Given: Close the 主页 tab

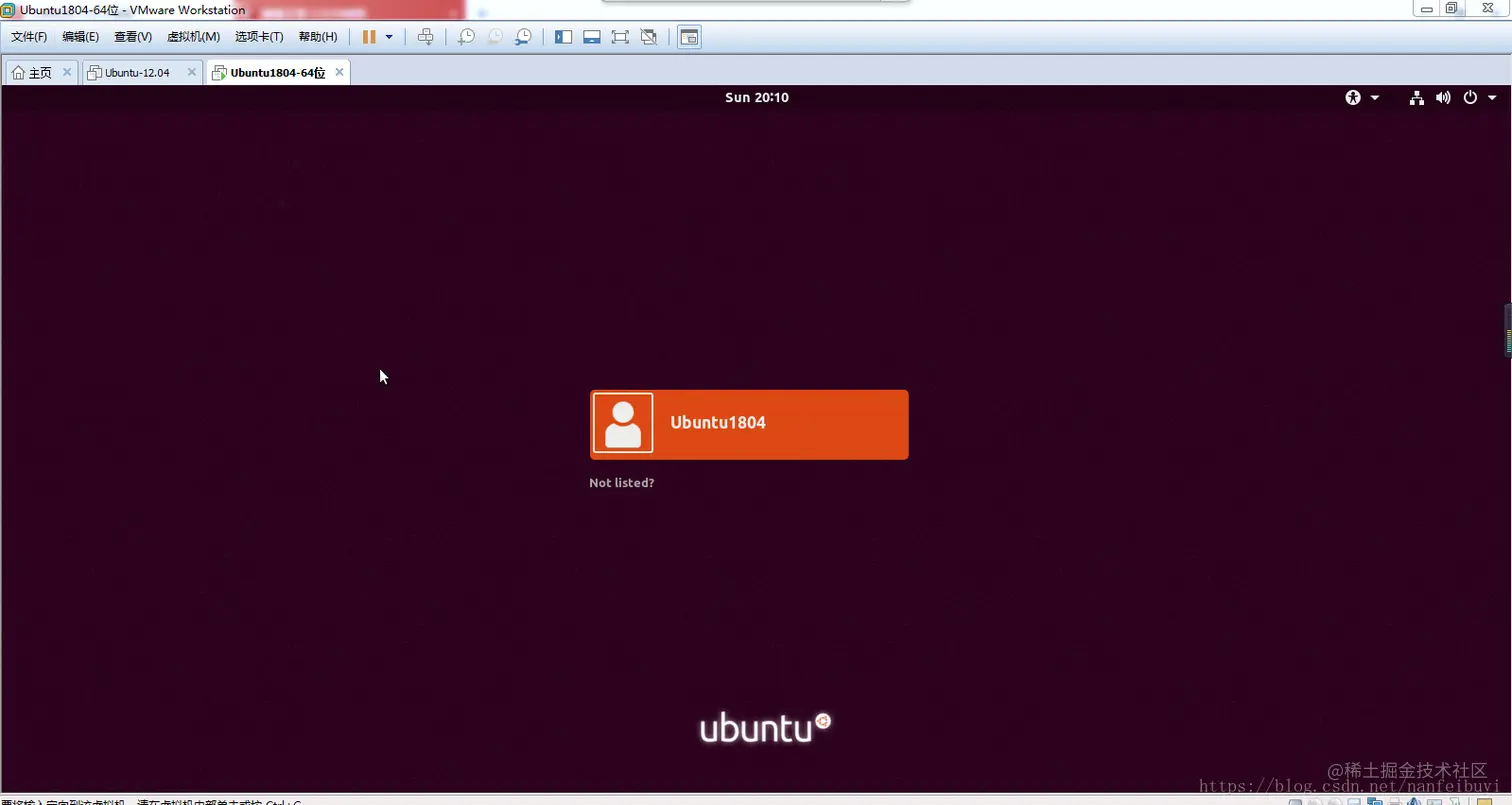Looking at the screenshot, I should [67, 72].
